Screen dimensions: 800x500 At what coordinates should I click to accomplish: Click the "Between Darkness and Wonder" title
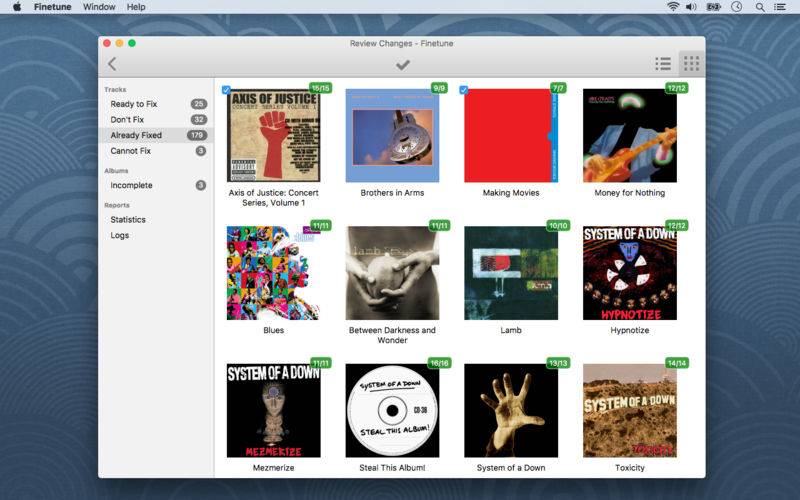click(x=392, y=335)
